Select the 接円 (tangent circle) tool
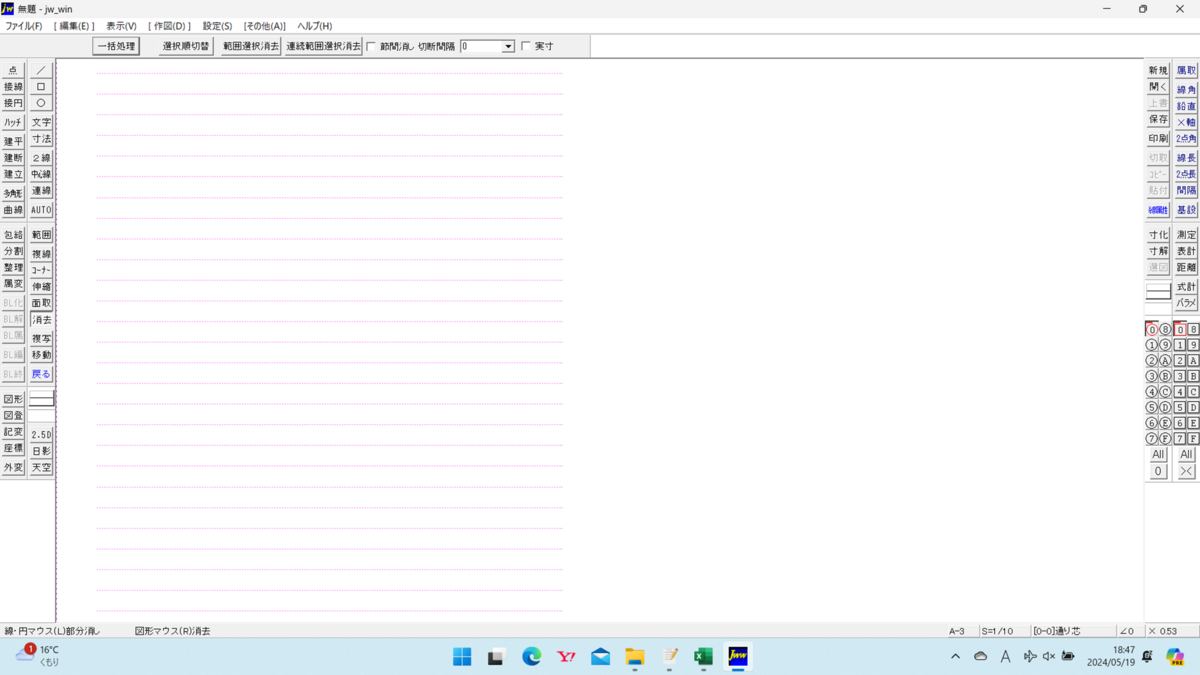The image size is (1200, 675). [13, 103]
